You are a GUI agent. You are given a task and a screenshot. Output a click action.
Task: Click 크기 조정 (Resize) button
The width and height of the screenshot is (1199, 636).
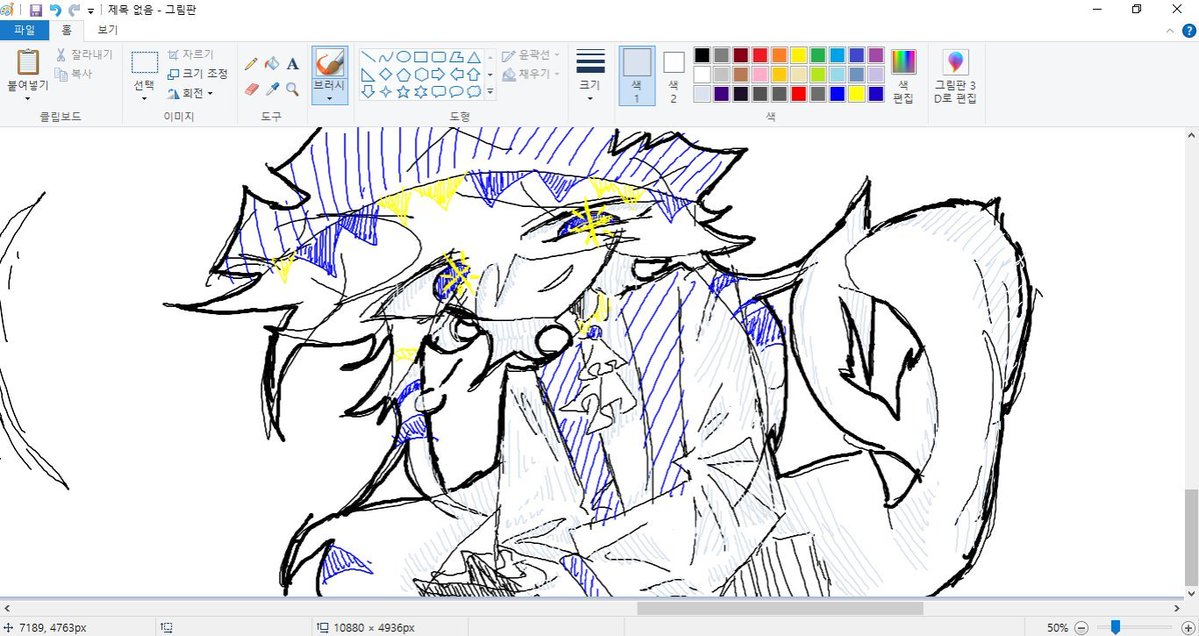point(197,74)
